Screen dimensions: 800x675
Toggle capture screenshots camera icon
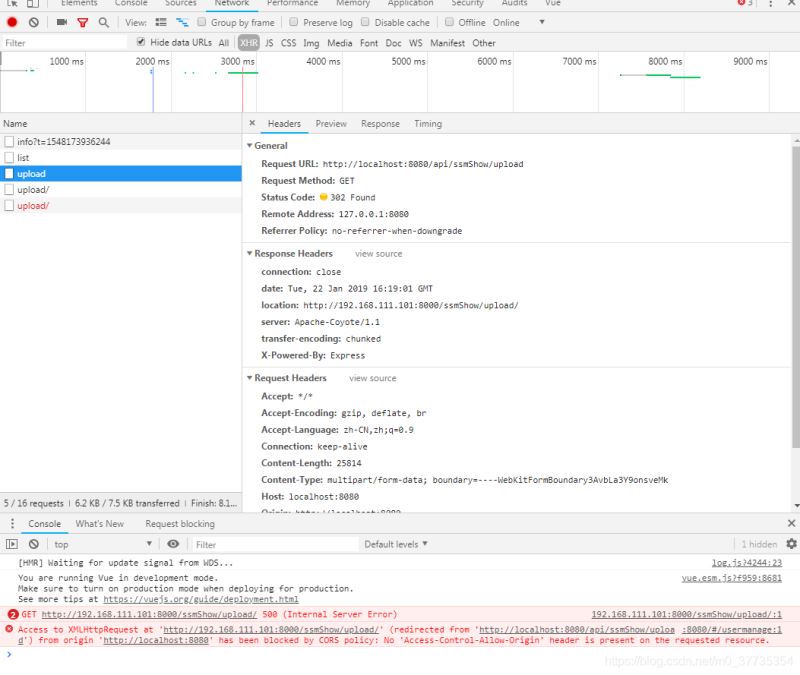click(62, 22)
